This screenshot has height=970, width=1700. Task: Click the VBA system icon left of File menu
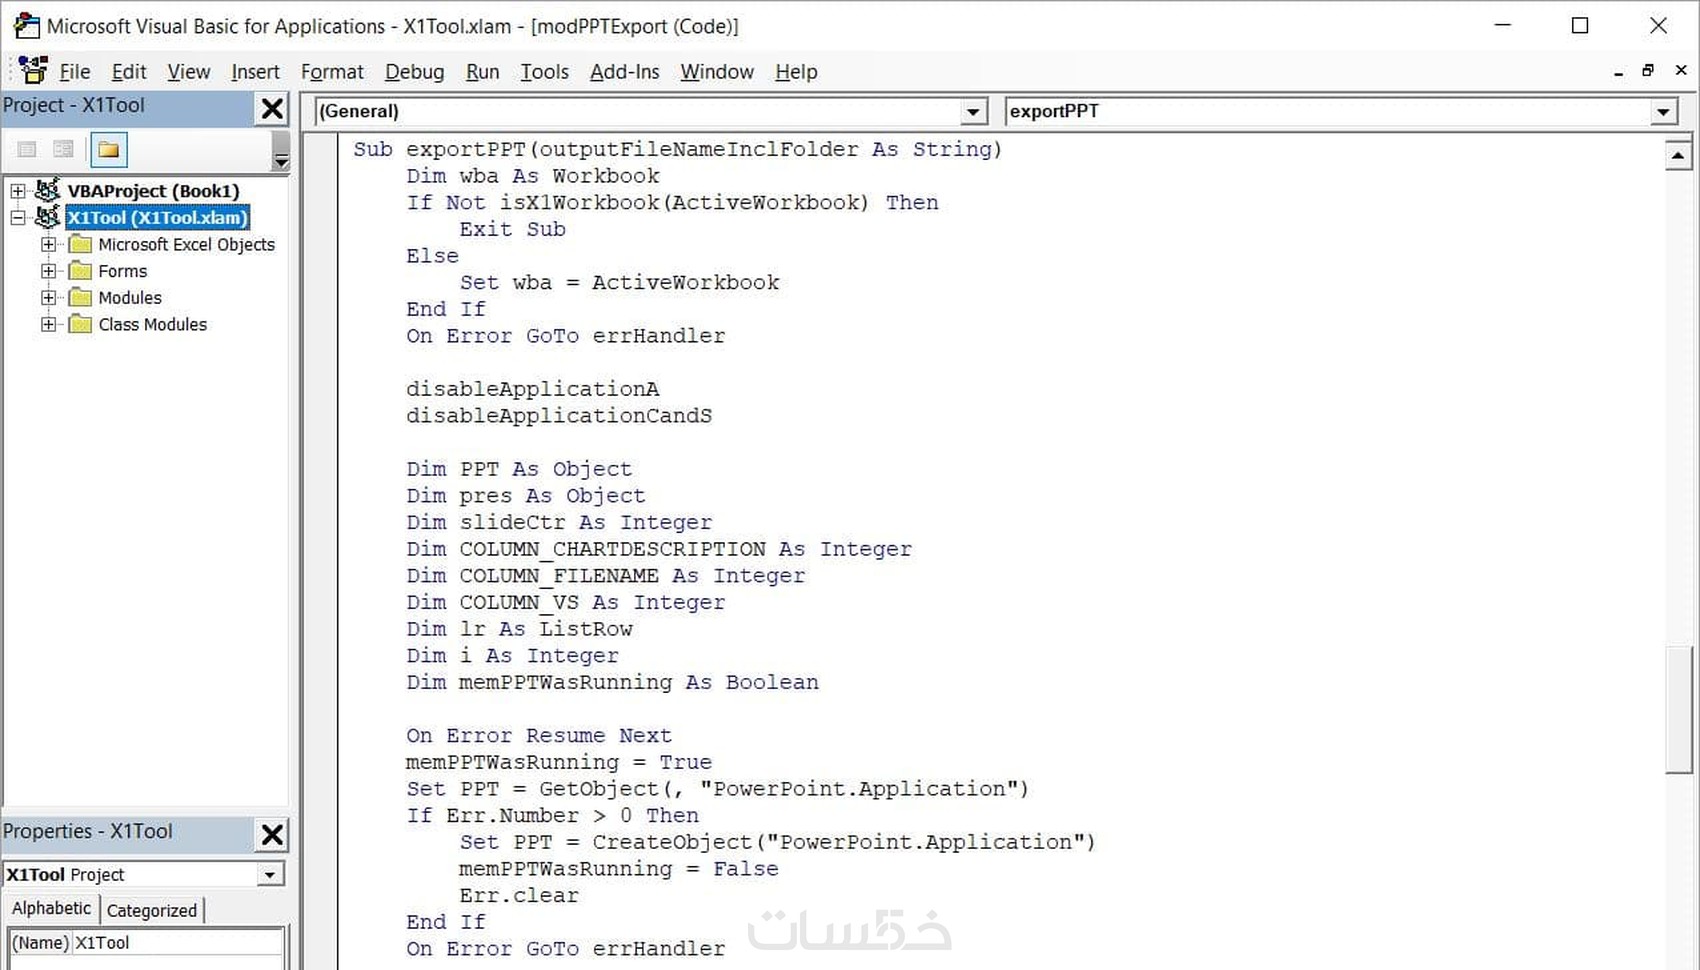pyautogui.click(x=33, y=71)
